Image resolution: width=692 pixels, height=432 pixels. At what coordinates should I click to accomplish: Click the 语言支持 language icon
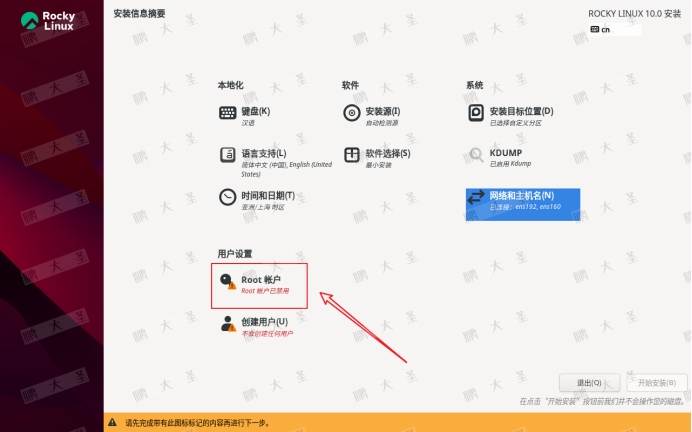pos(227,155)
